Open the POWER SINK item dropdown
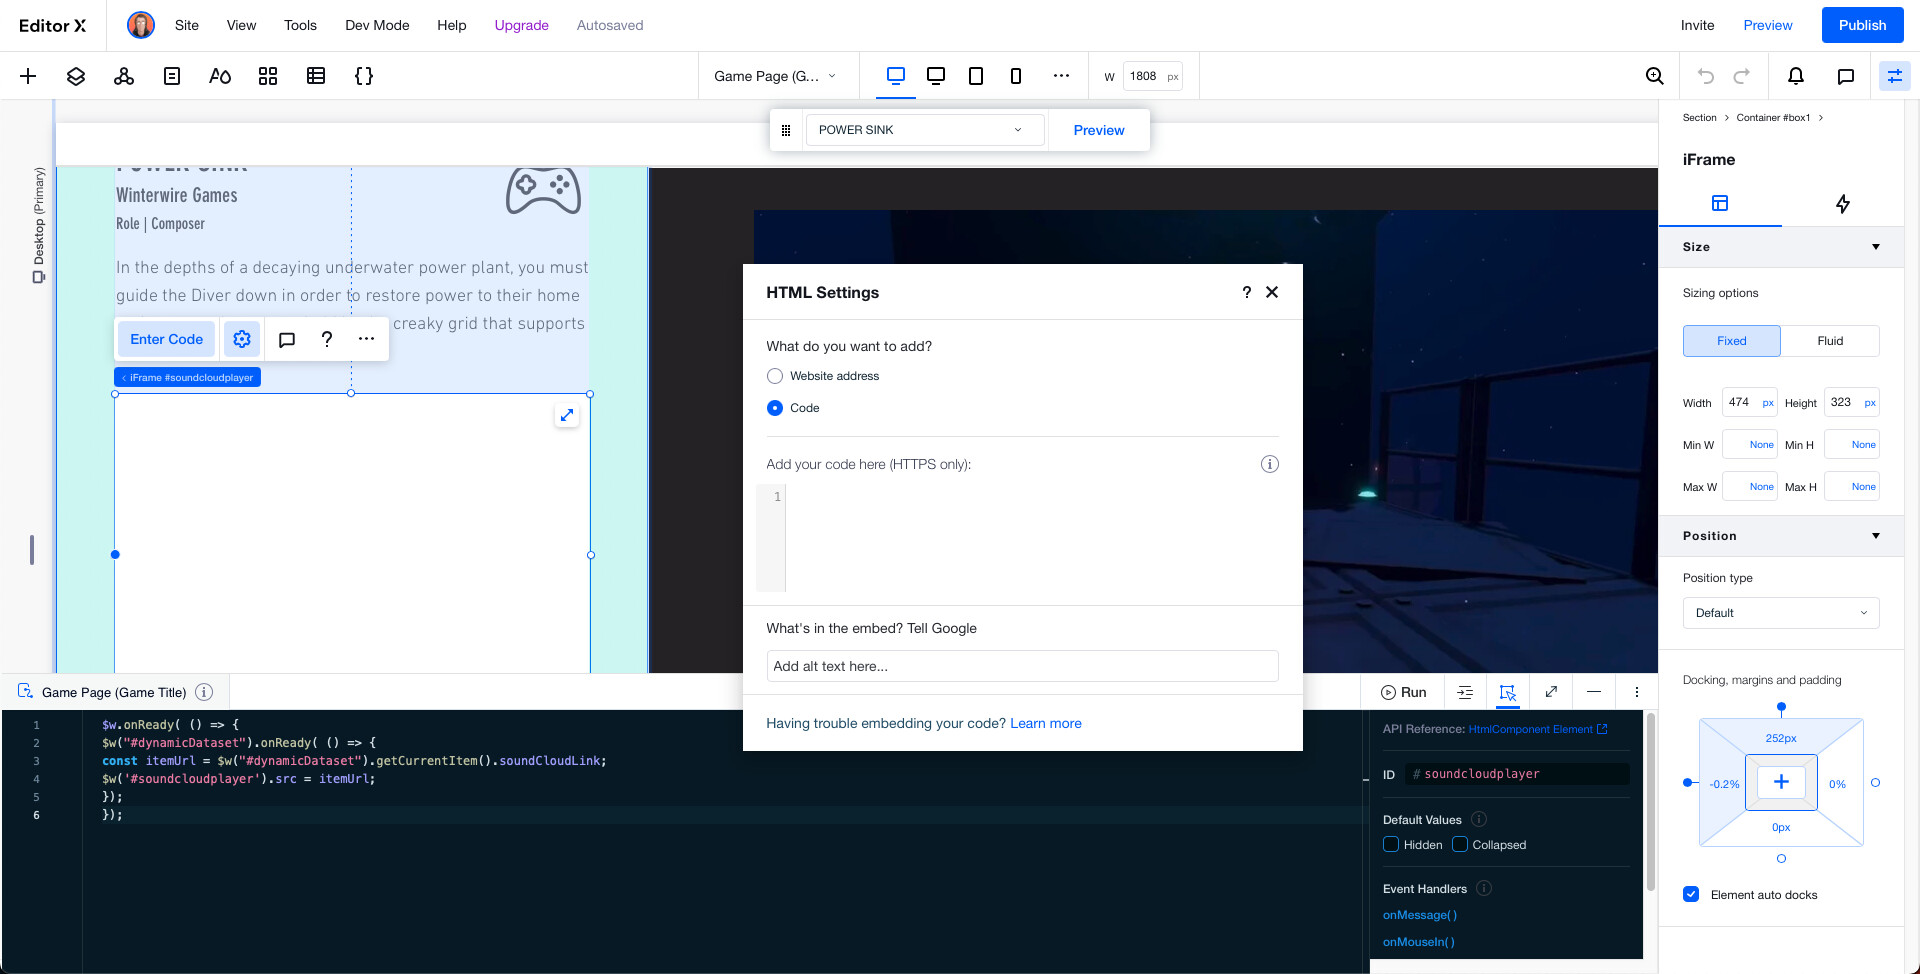The height and width of the screenshot is (974, 1920). coord(925,130)
